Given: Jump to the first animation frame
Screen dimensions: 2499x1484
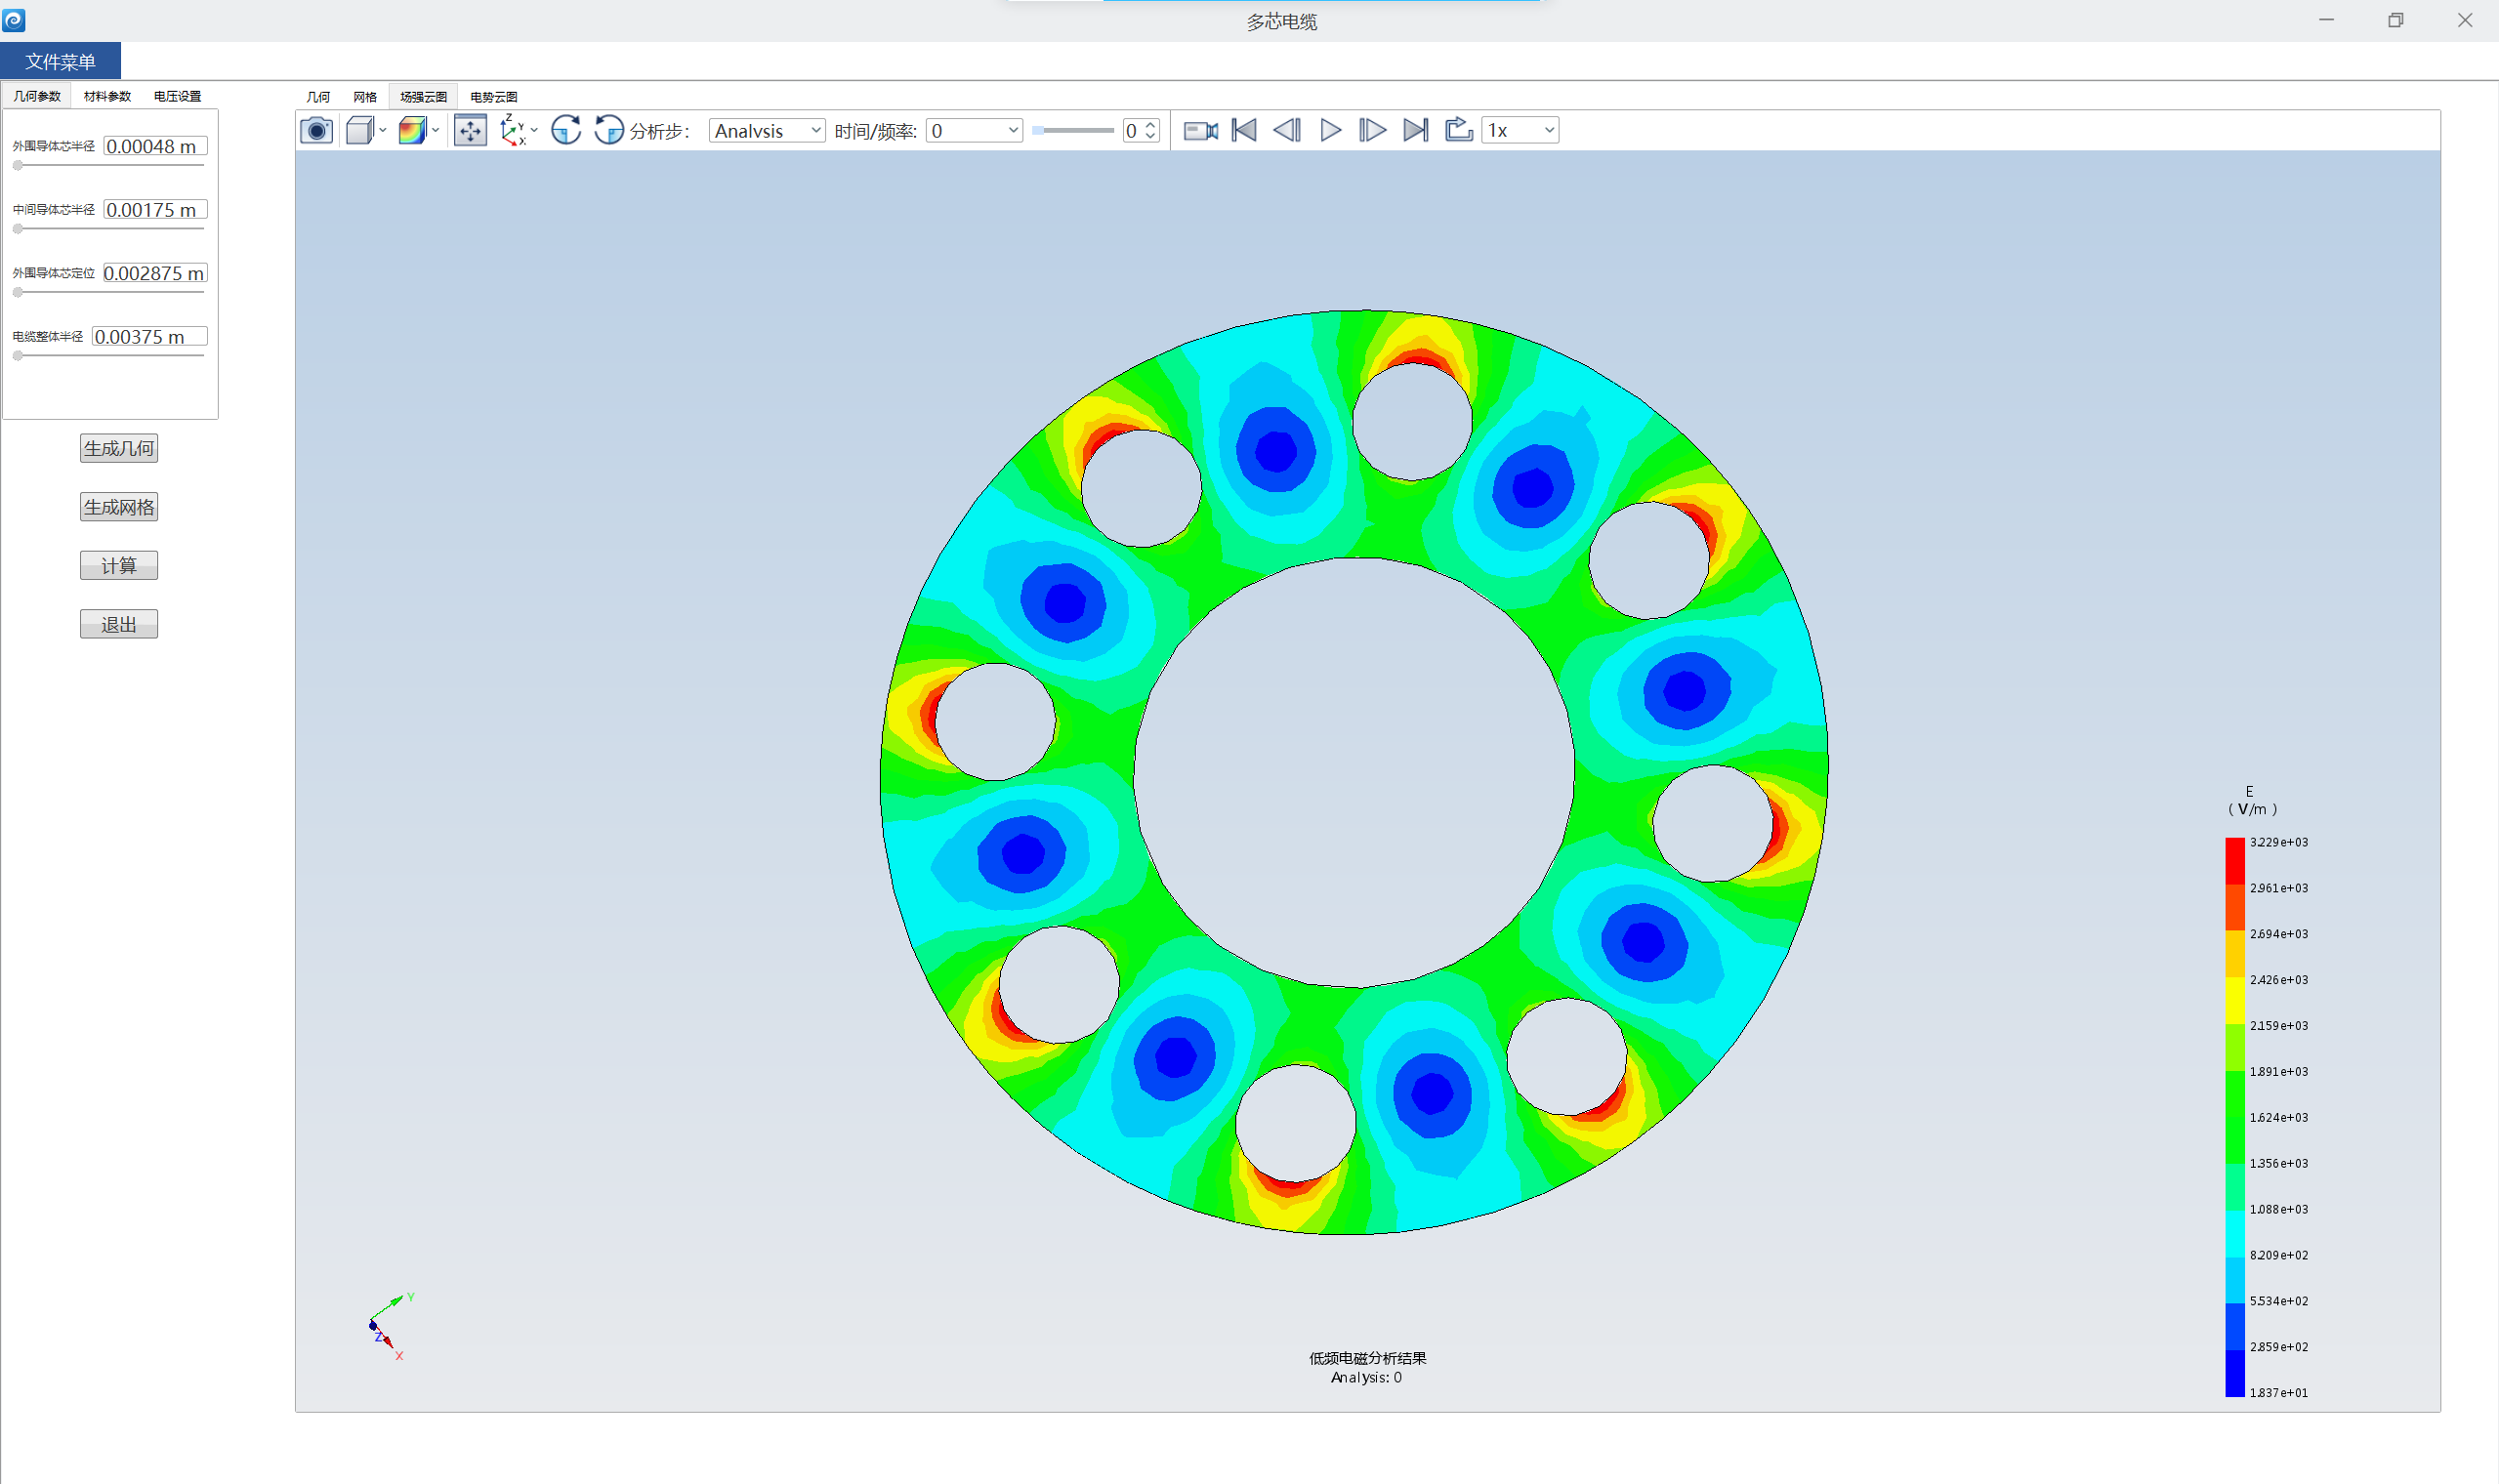Looking at the screenshot, I should pos(1244,130).
